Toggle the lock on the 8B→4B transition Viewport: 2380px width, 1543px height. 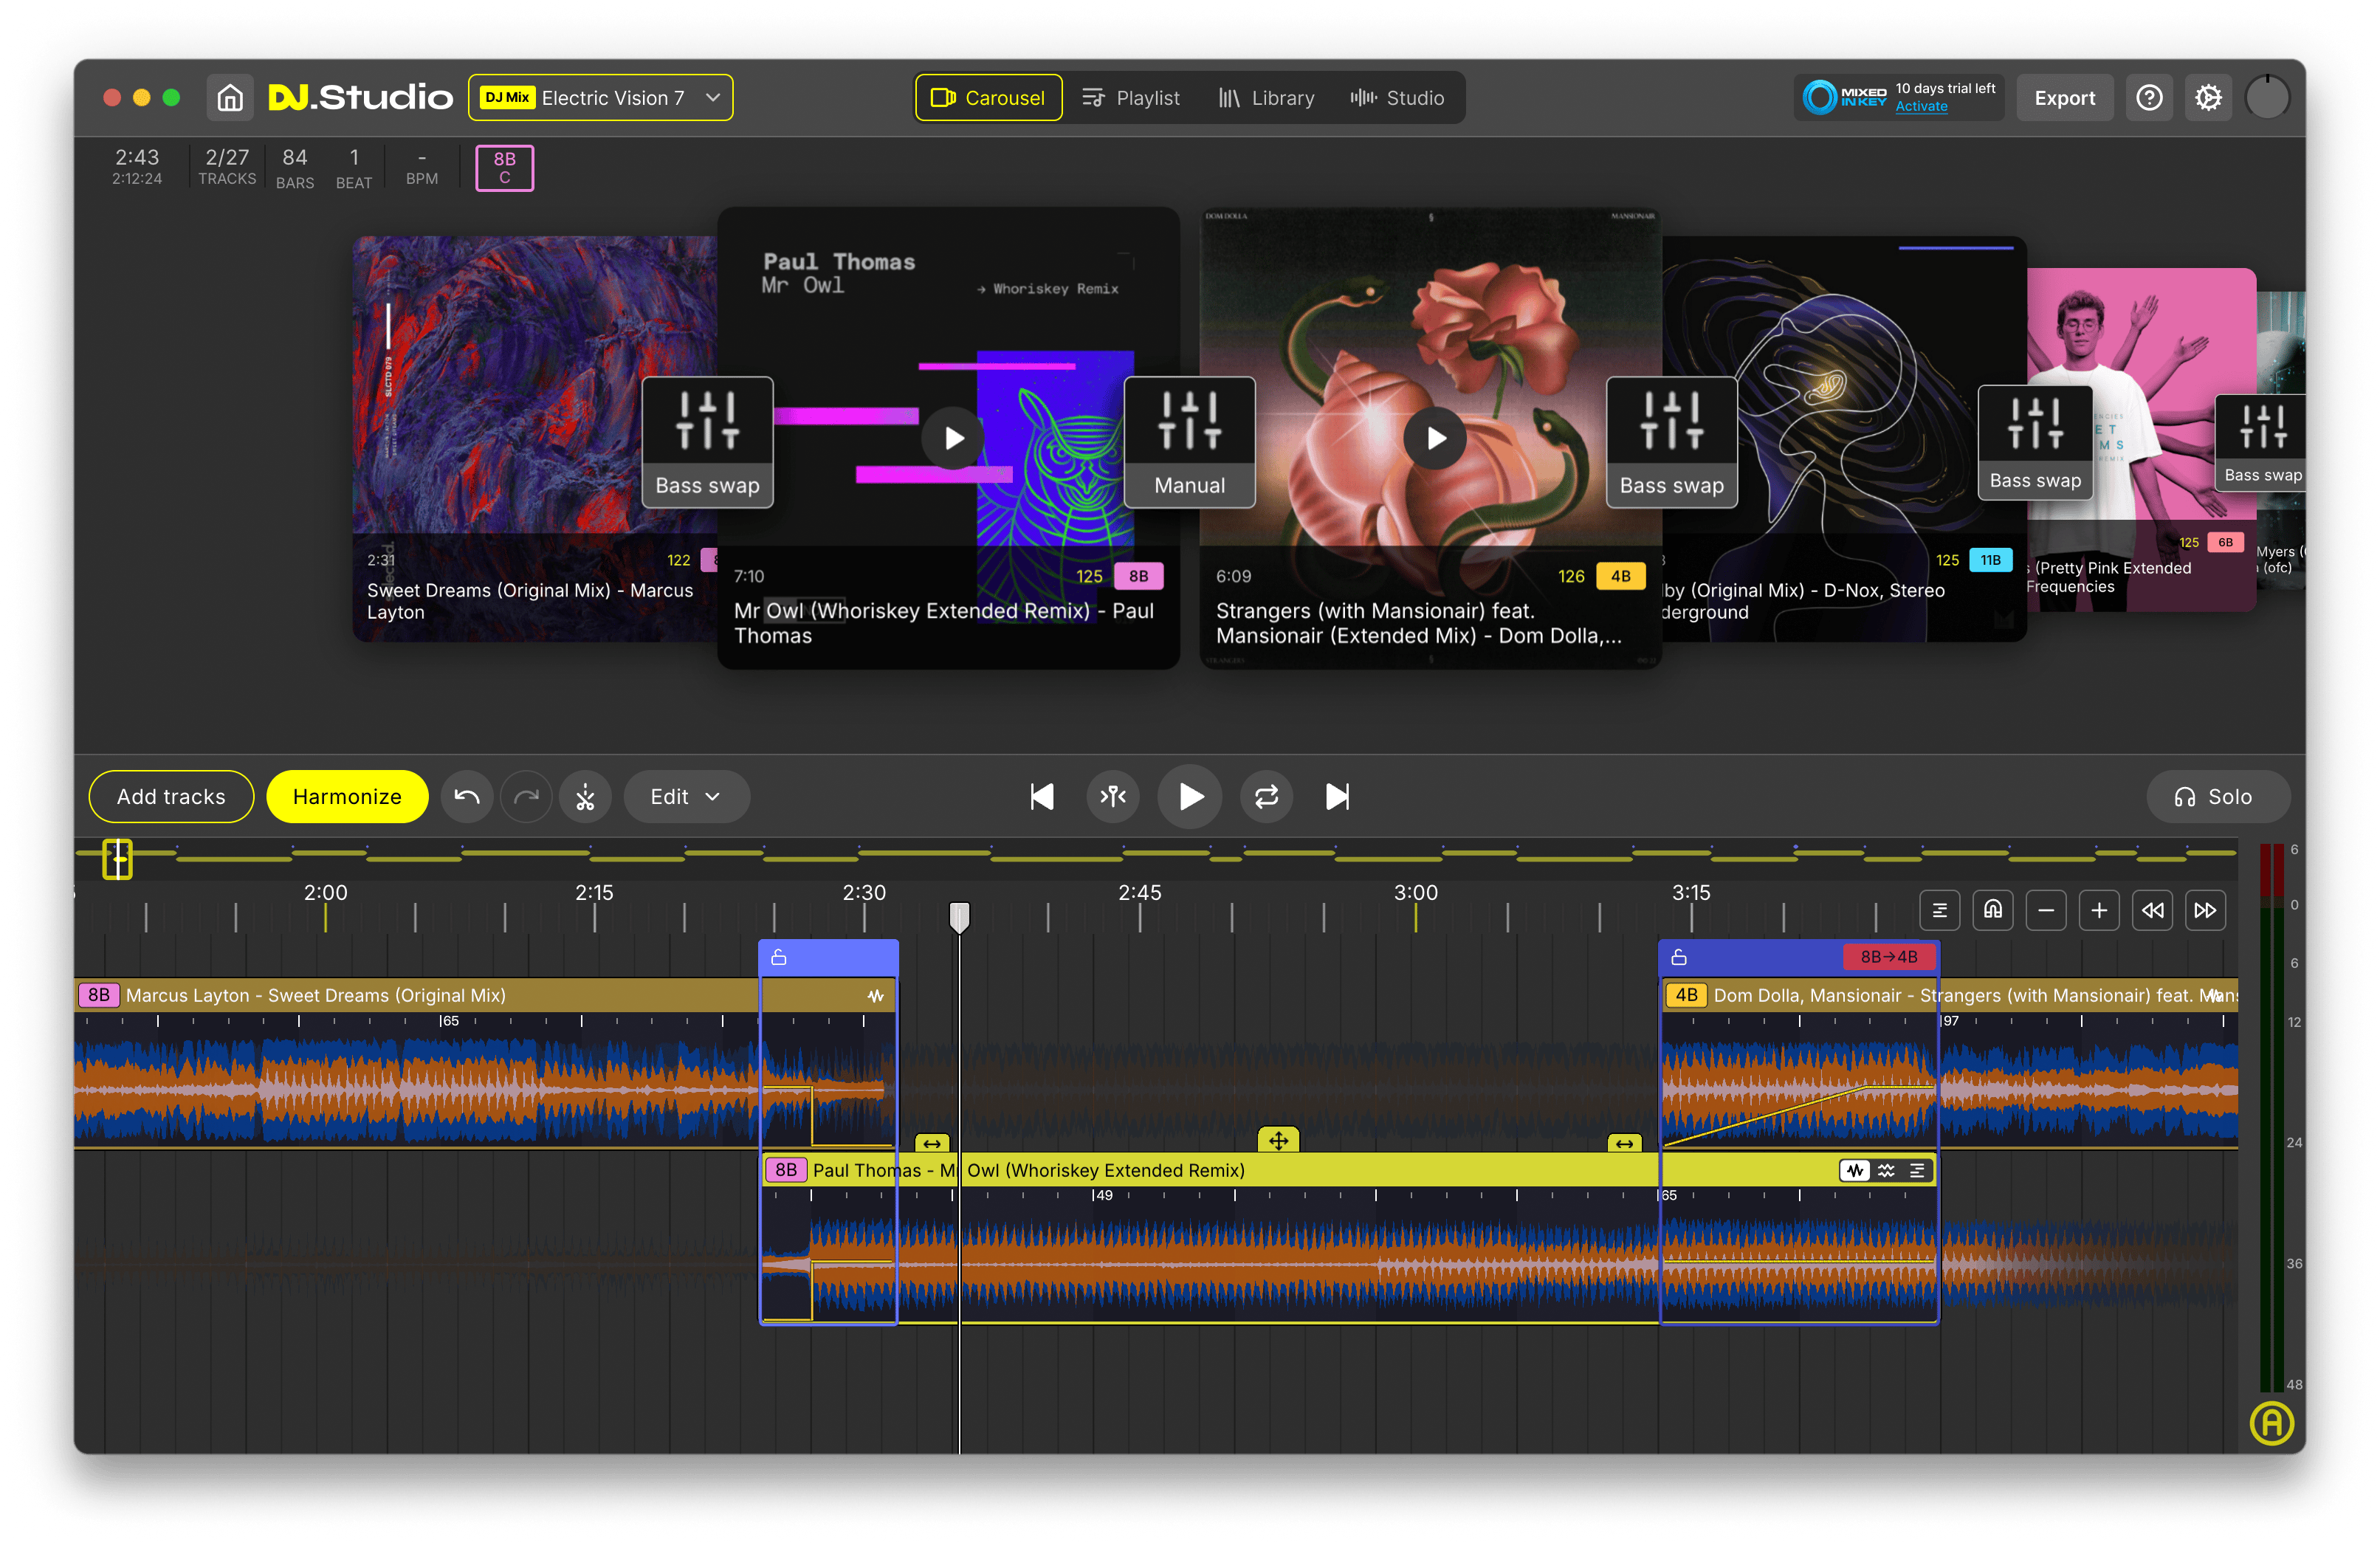coord(1679,957)
